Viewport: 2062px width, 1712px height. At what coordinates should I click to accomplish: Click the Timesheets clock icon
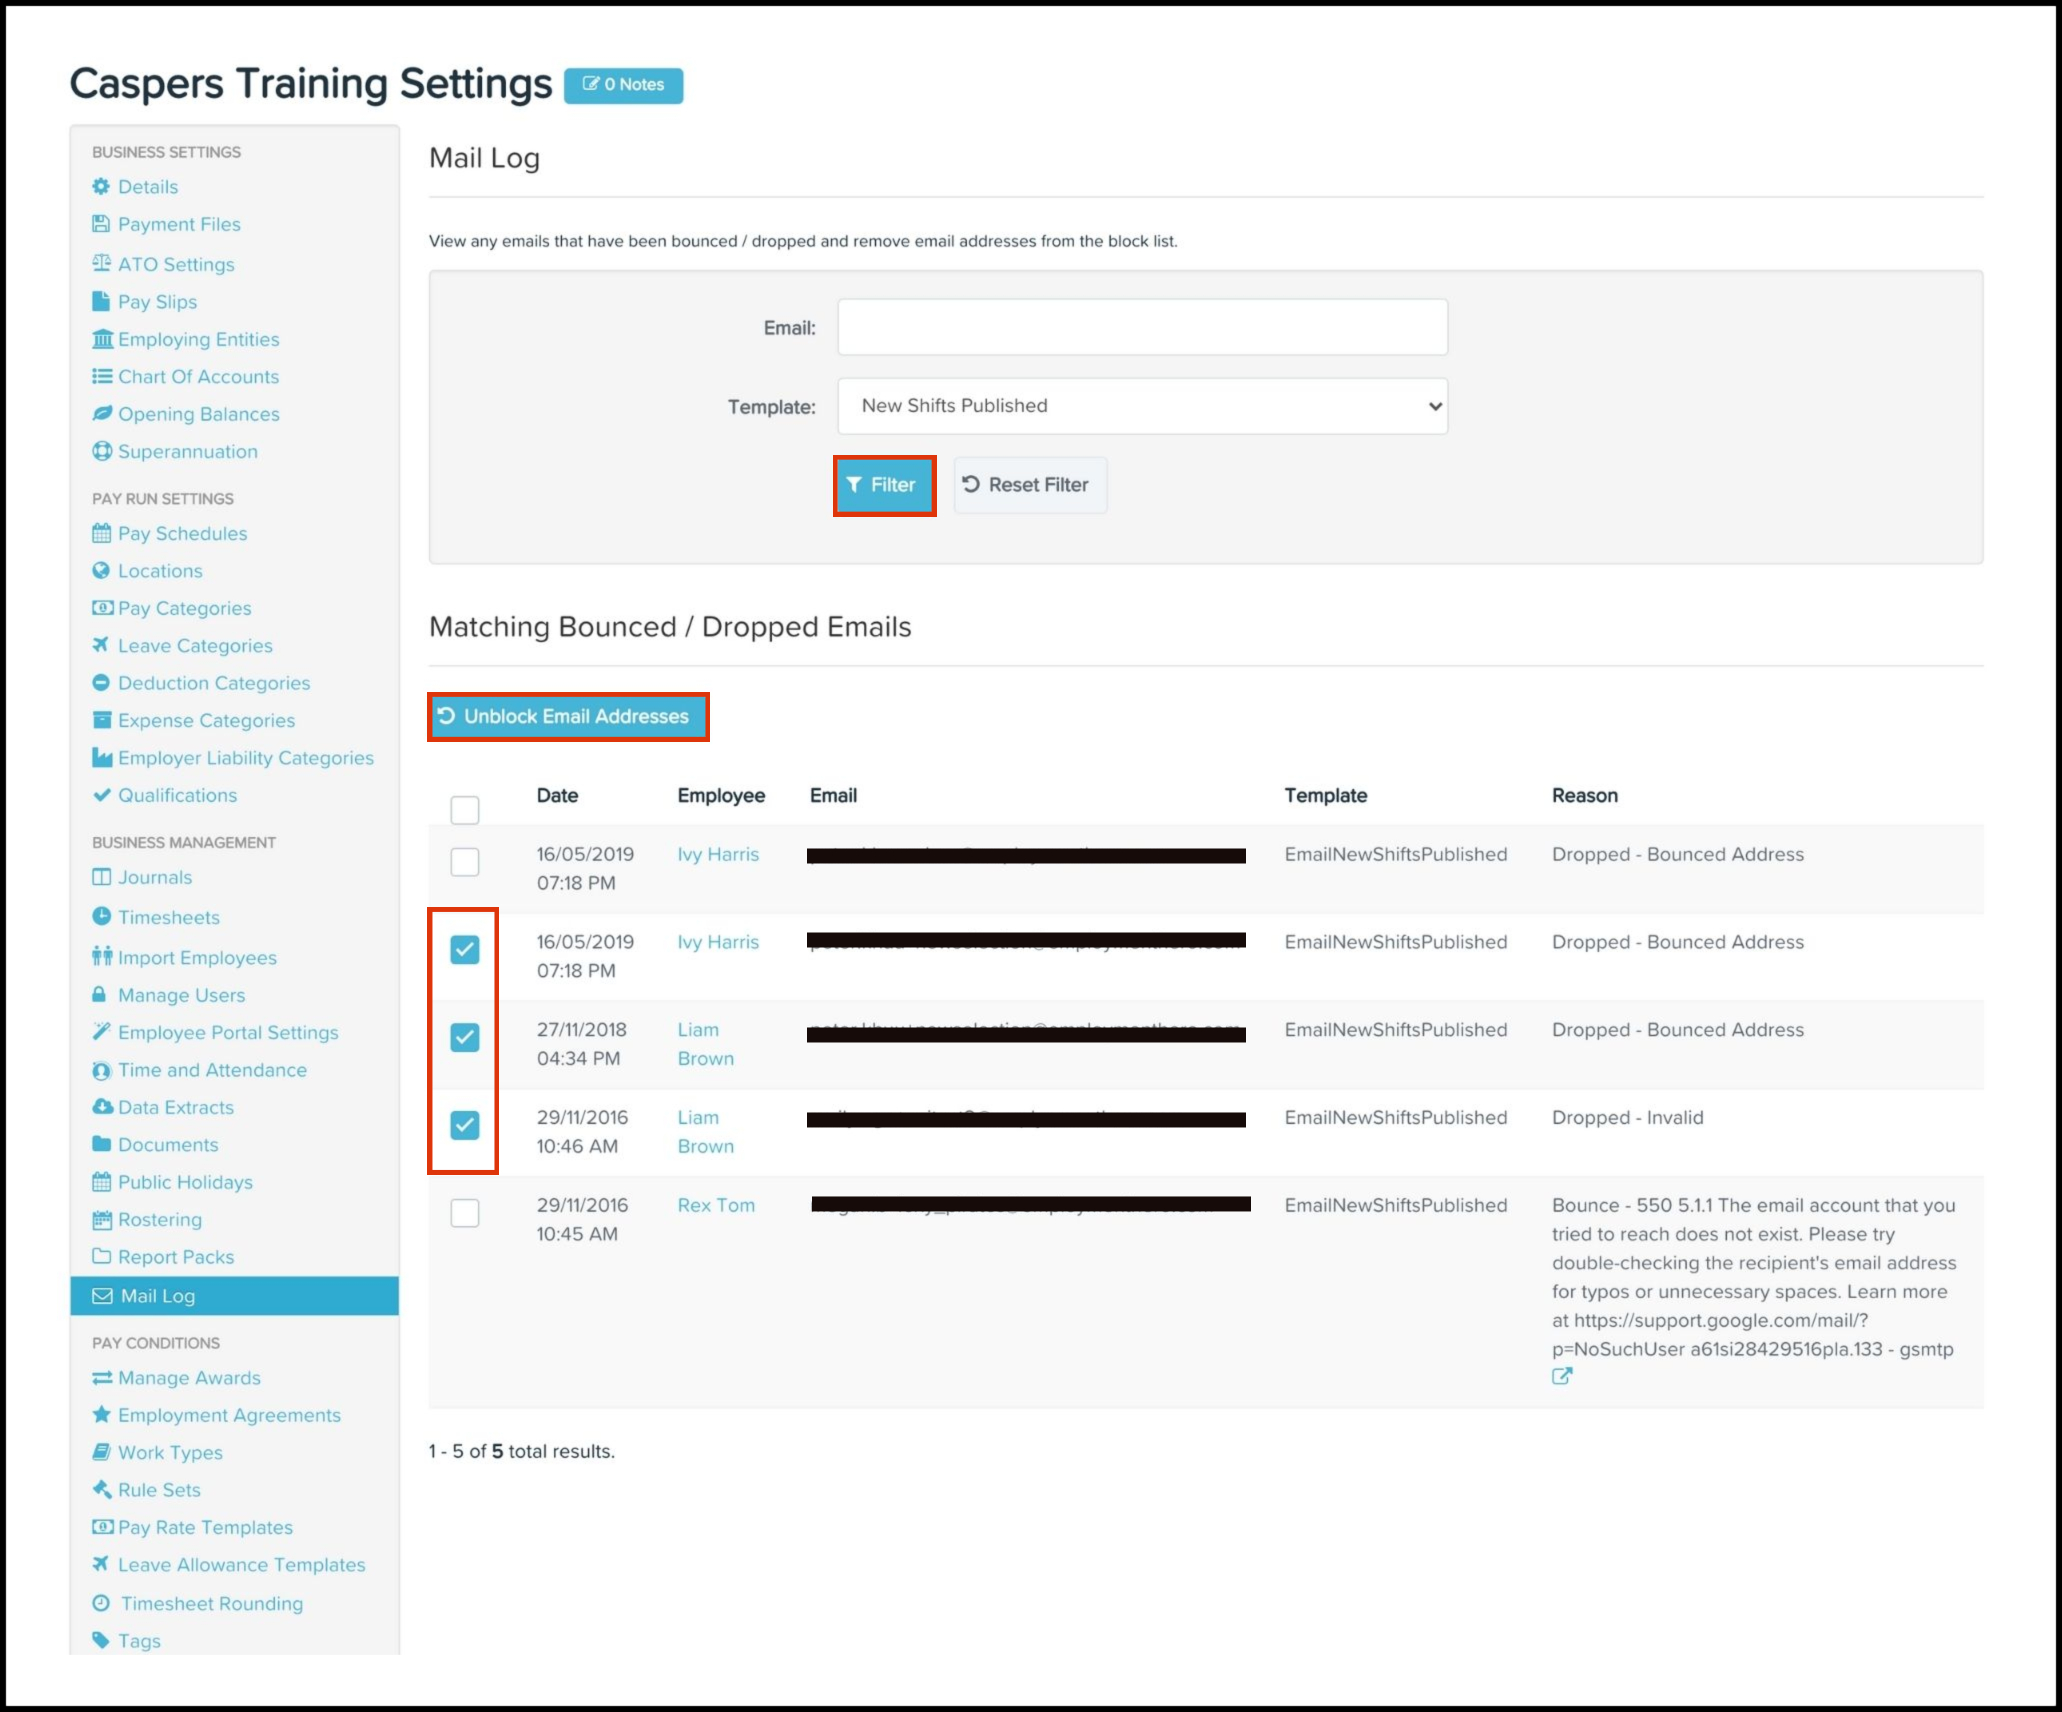point(101,916)
